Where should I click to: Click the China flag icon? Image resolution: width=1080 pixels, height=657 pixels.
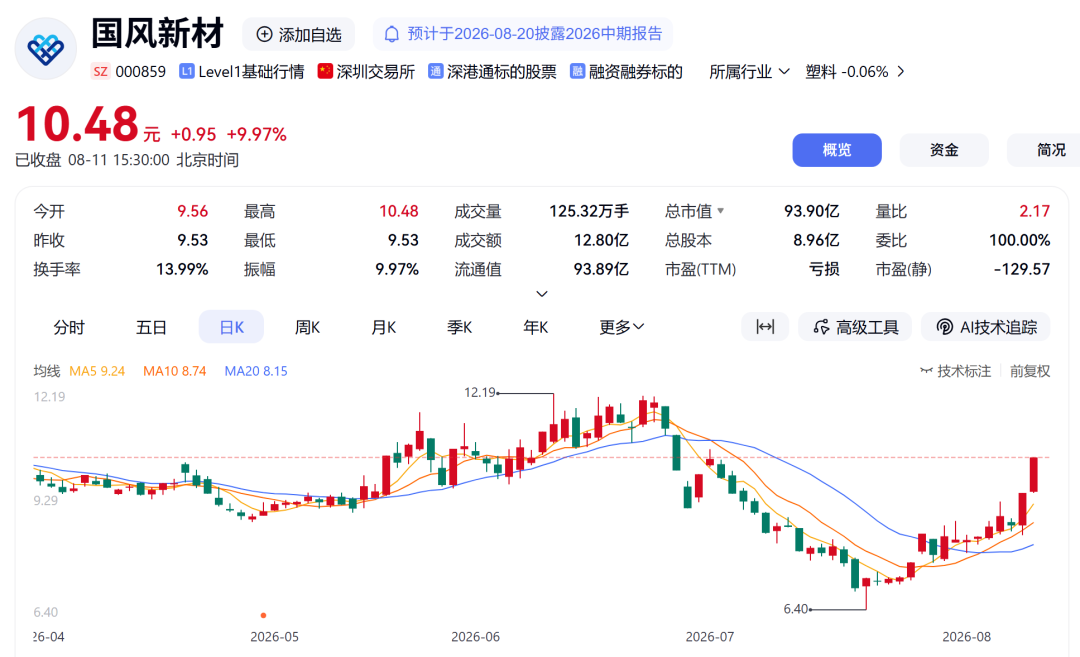click(325, 71)
